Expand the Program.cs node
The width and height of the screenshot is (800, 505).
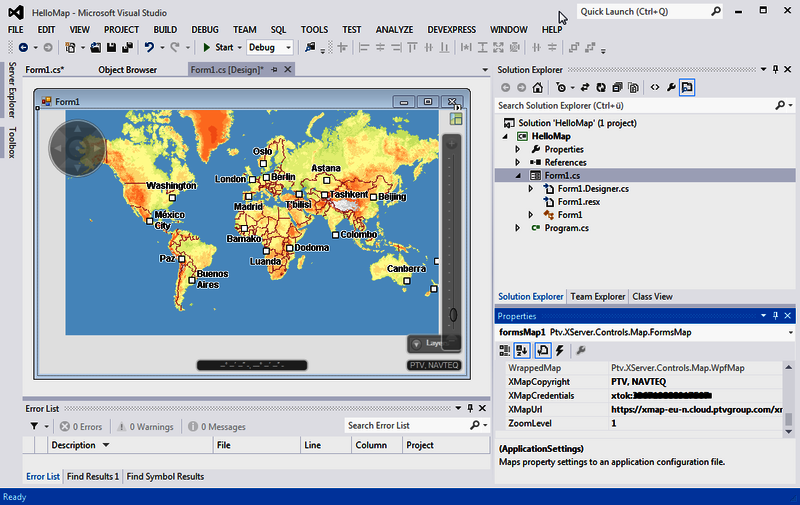(x=518, y=228)
